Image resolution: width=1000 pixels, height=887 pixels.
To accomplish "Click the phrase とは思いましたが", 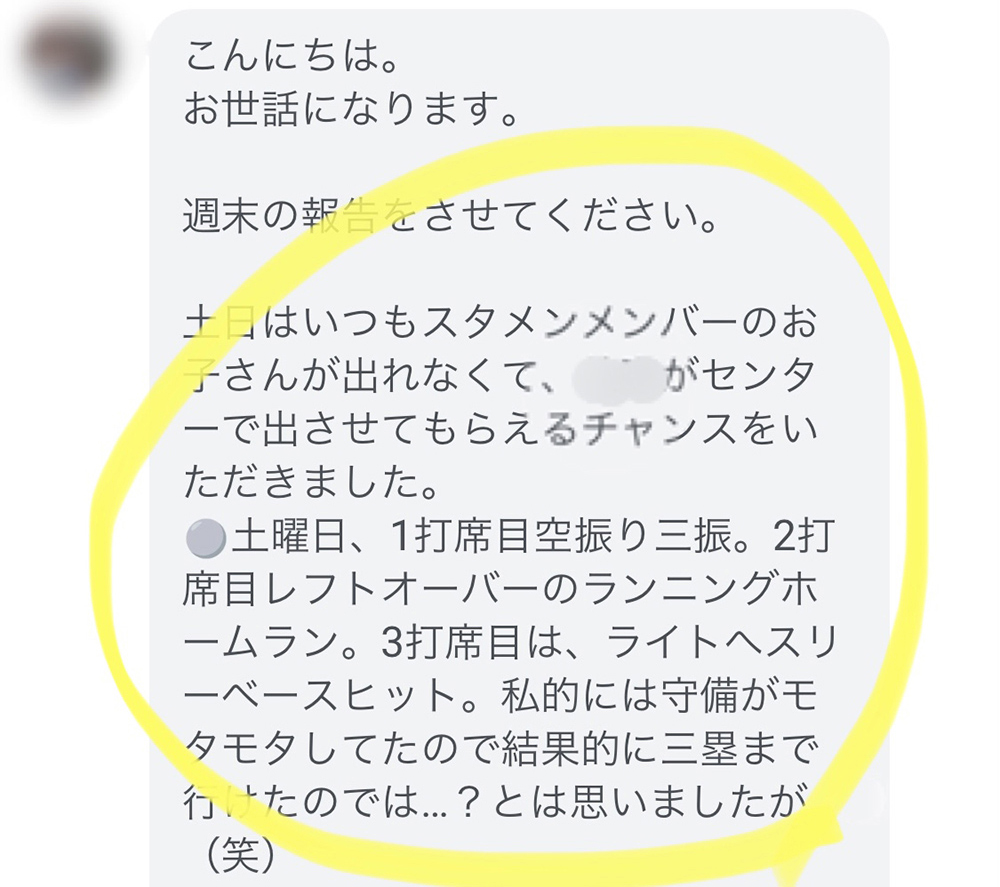I will [649, 802].
